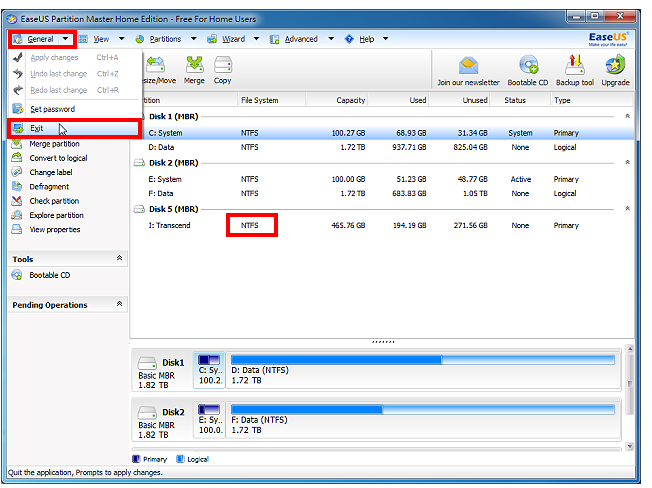Viewport: 652px width, 488px height.
Task: Click Explore partition operation
Action: (57, 215)
